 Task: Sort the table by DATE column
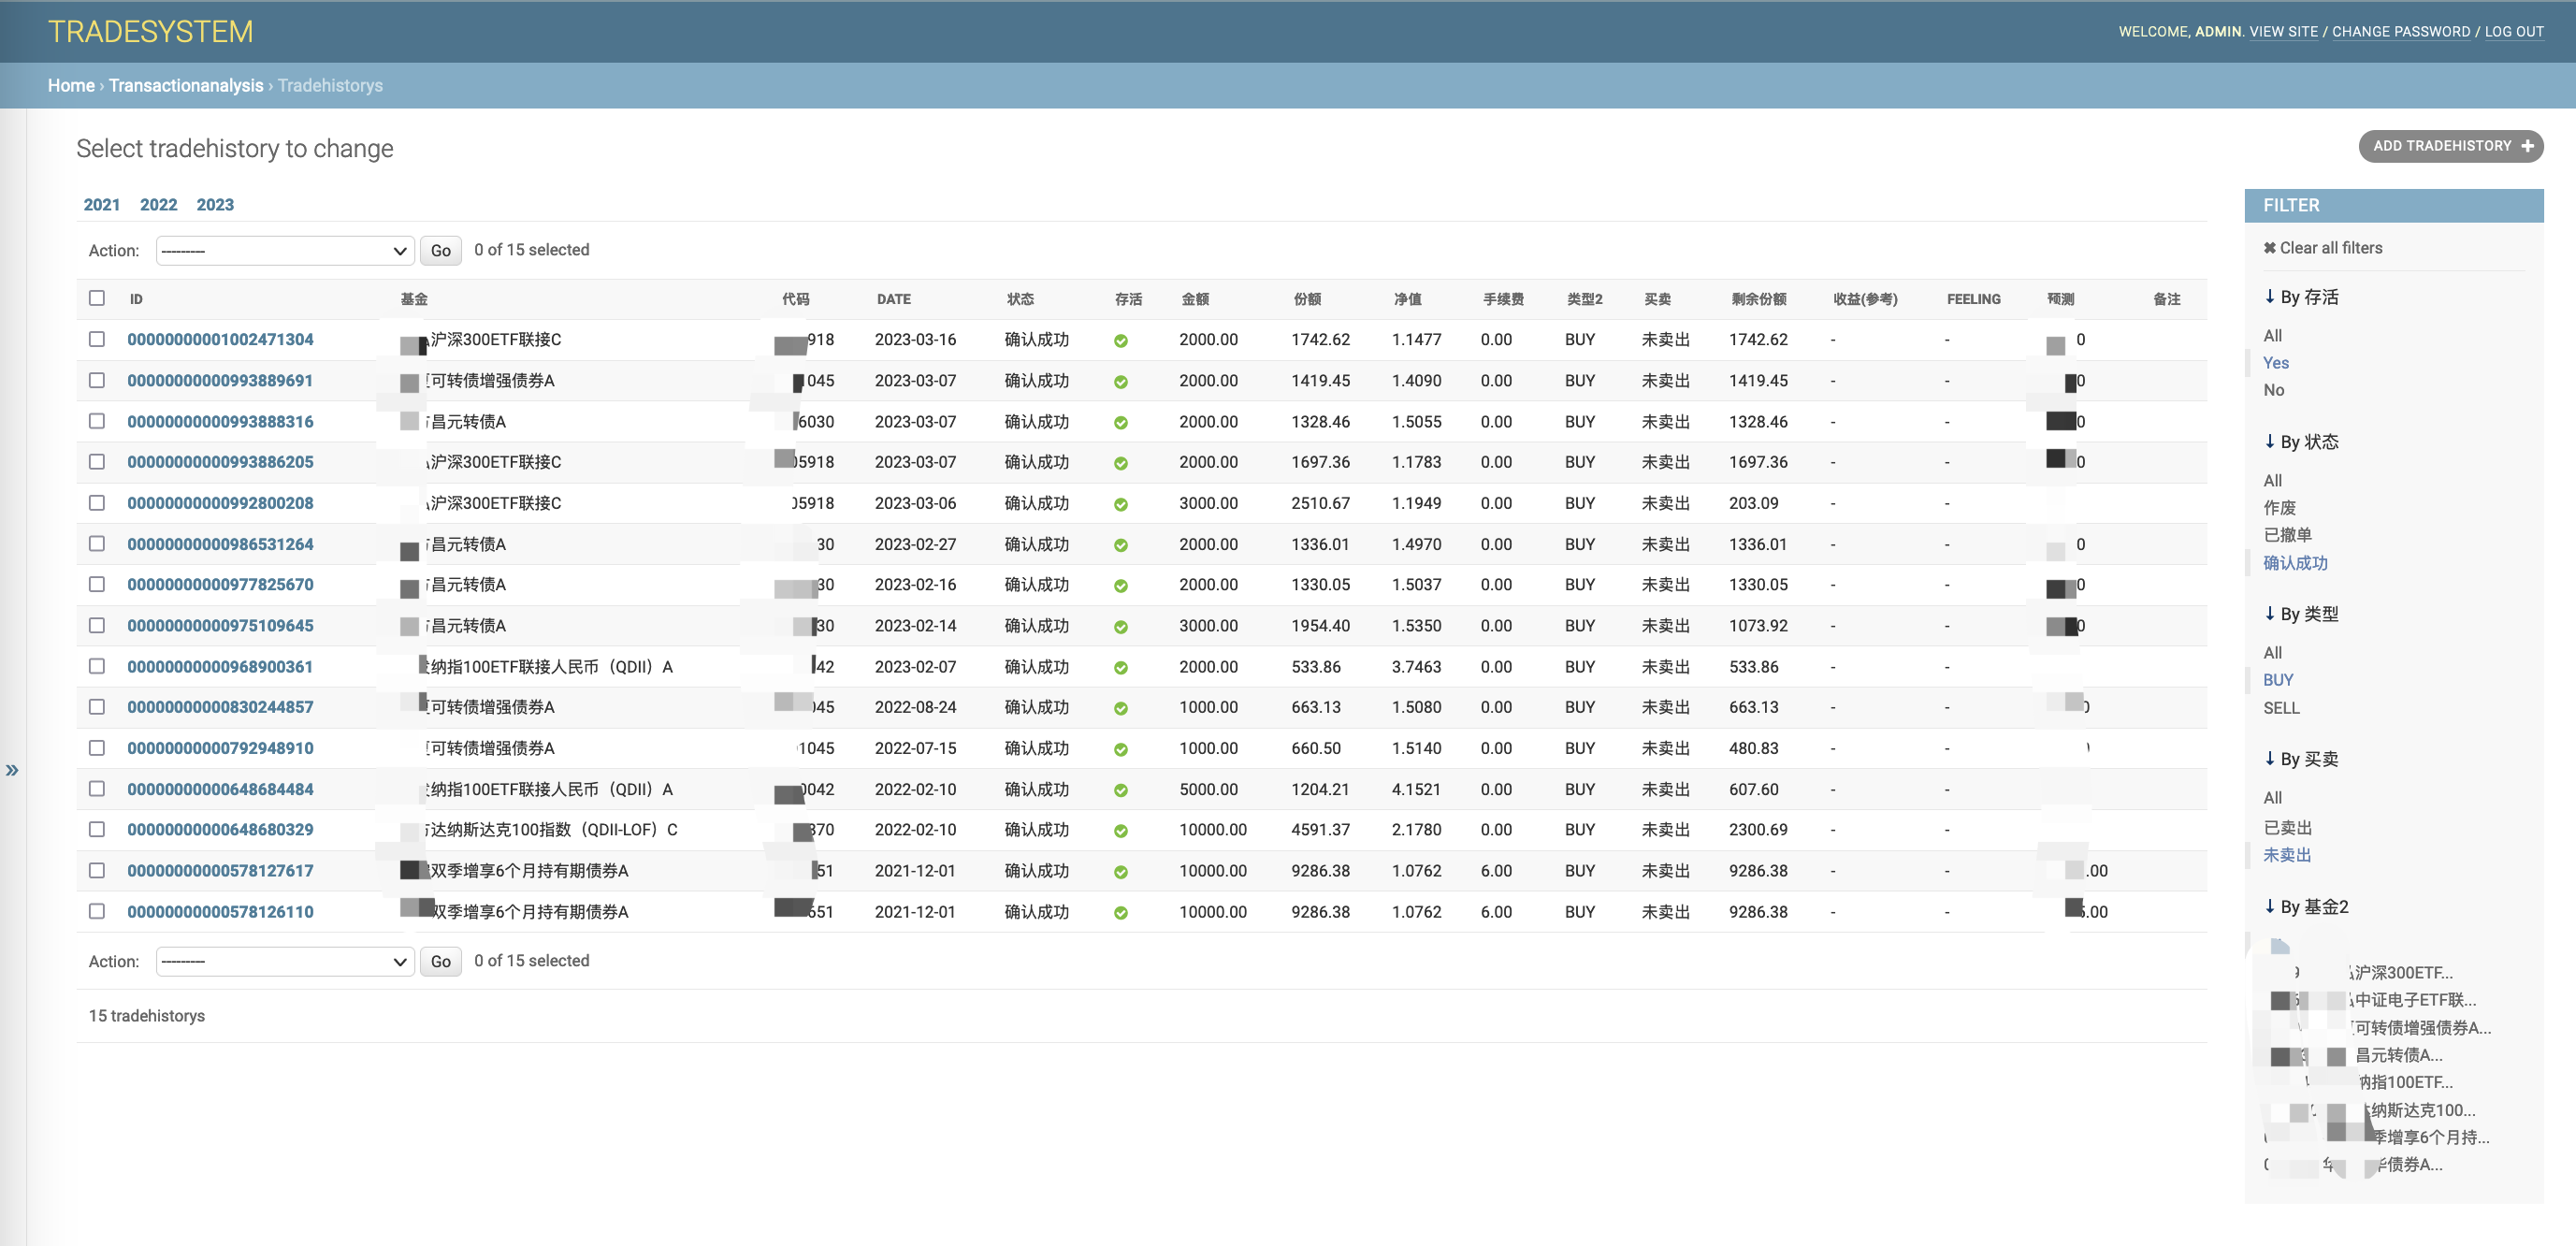point(893,299)
